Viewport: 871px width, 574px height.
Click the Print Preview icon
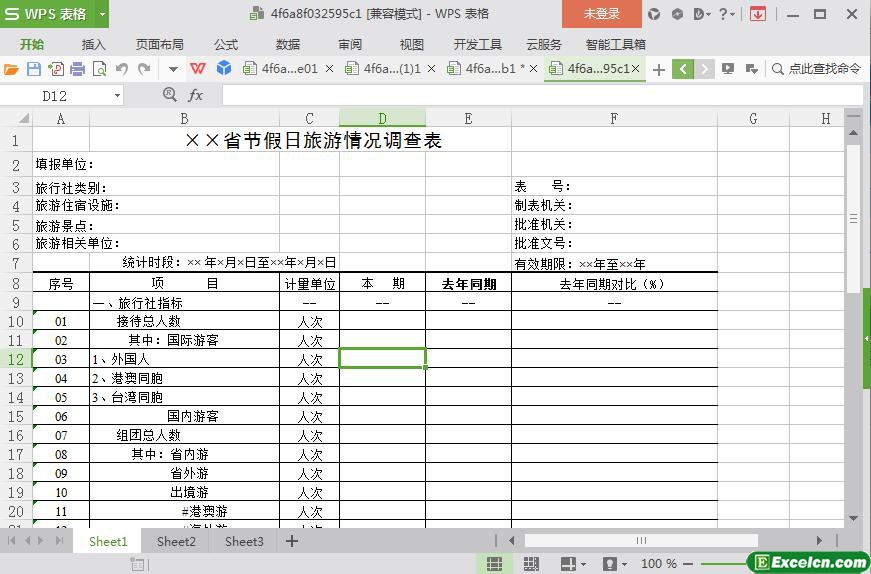(99, 69)
